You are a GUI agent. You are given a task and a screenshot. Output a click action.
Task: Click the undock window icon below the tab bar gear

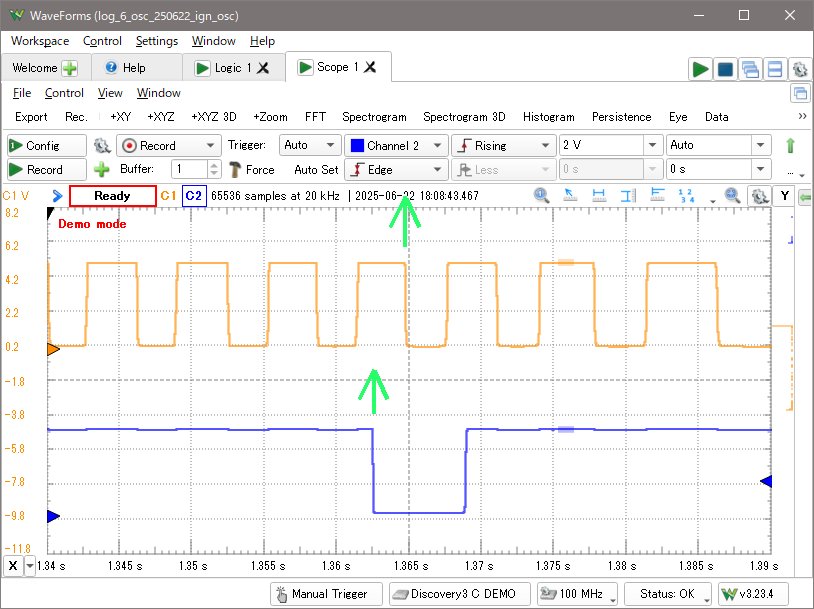tap(801, 93)
